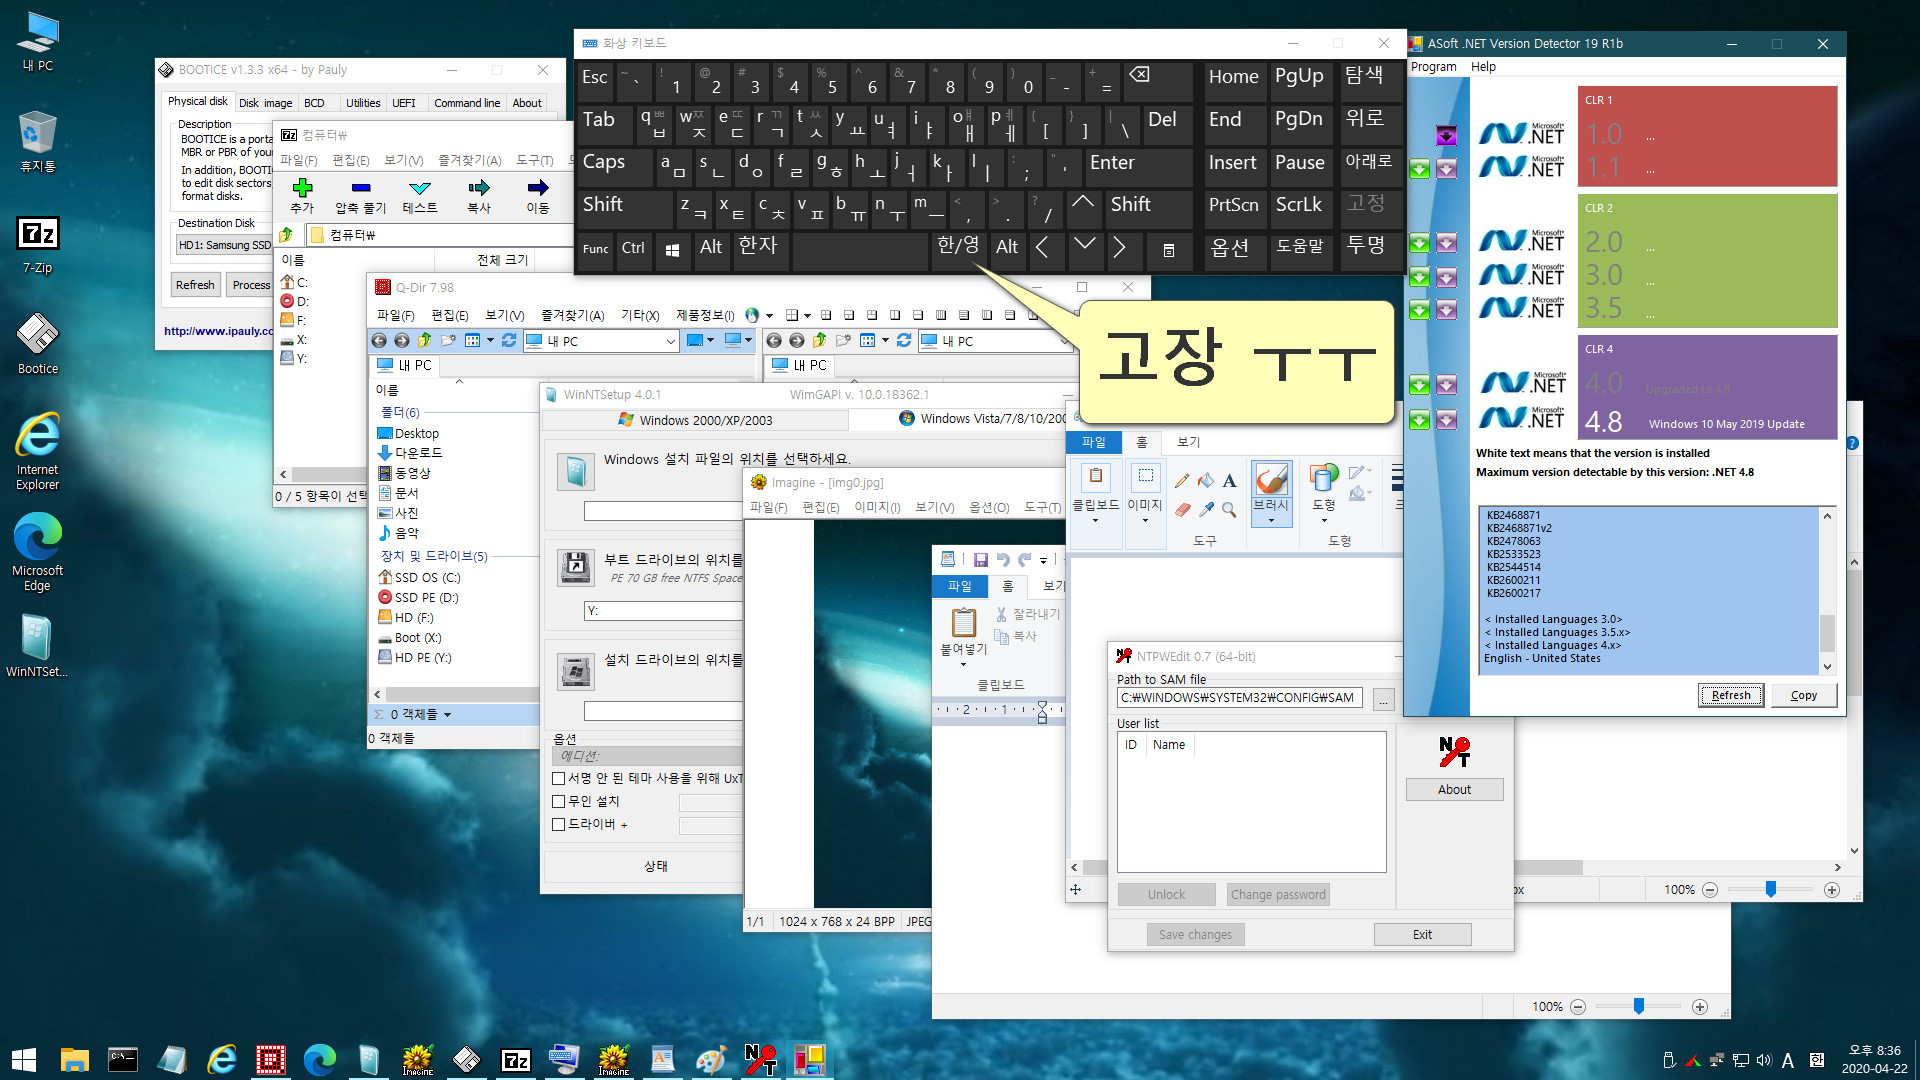Image resolution: width=1920 pixels, height=1080 pixels.
Task: Click the boot drive floppy icon in WinNTSetup
Action: (575, 567)
